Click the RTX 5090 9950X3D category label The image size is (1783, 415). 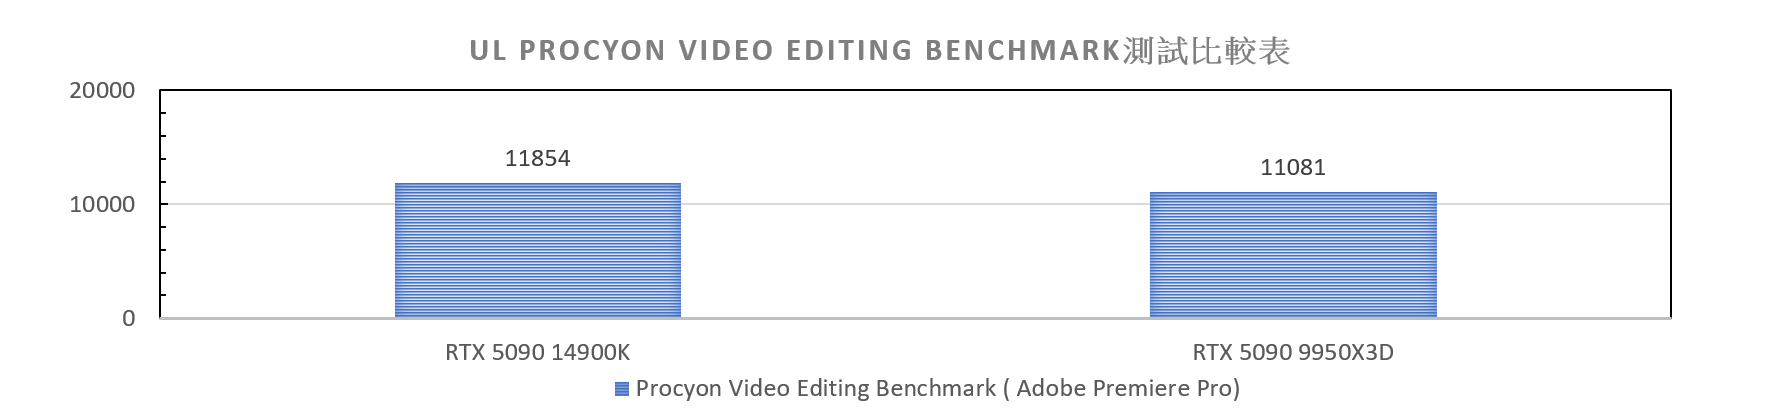(x=1293, y=353)
